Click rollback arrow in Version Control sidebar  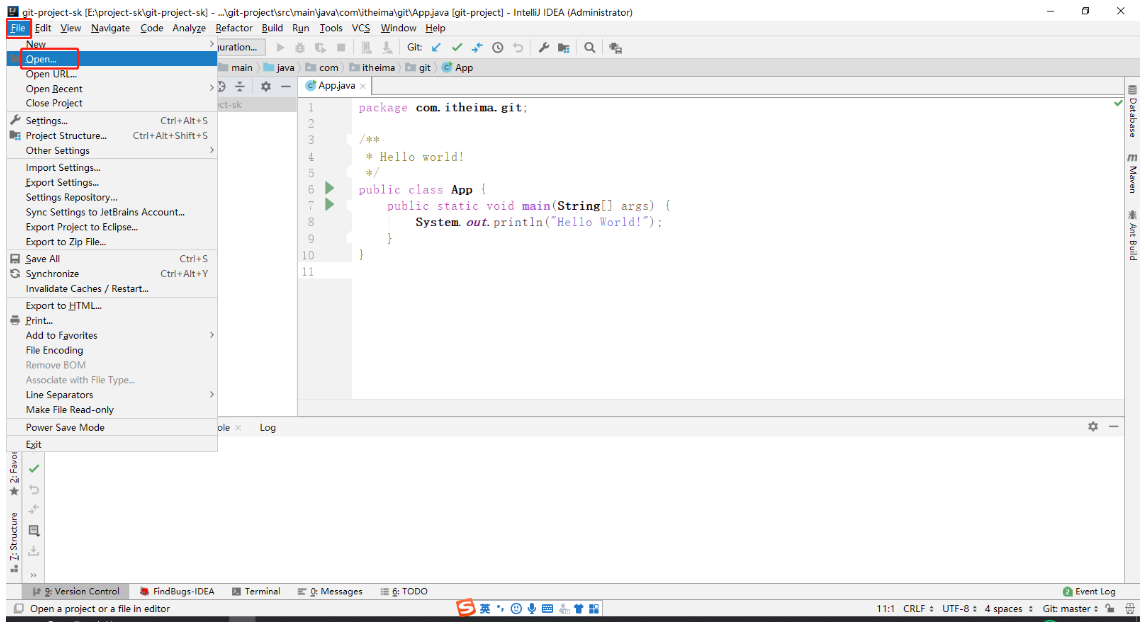pos(34,490)
